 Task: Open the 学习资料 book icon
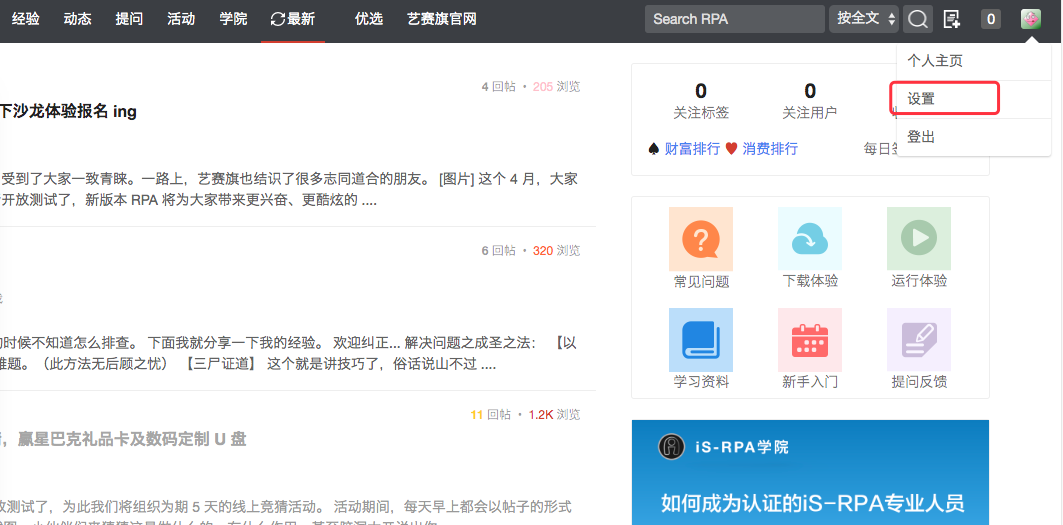(701, 339)
